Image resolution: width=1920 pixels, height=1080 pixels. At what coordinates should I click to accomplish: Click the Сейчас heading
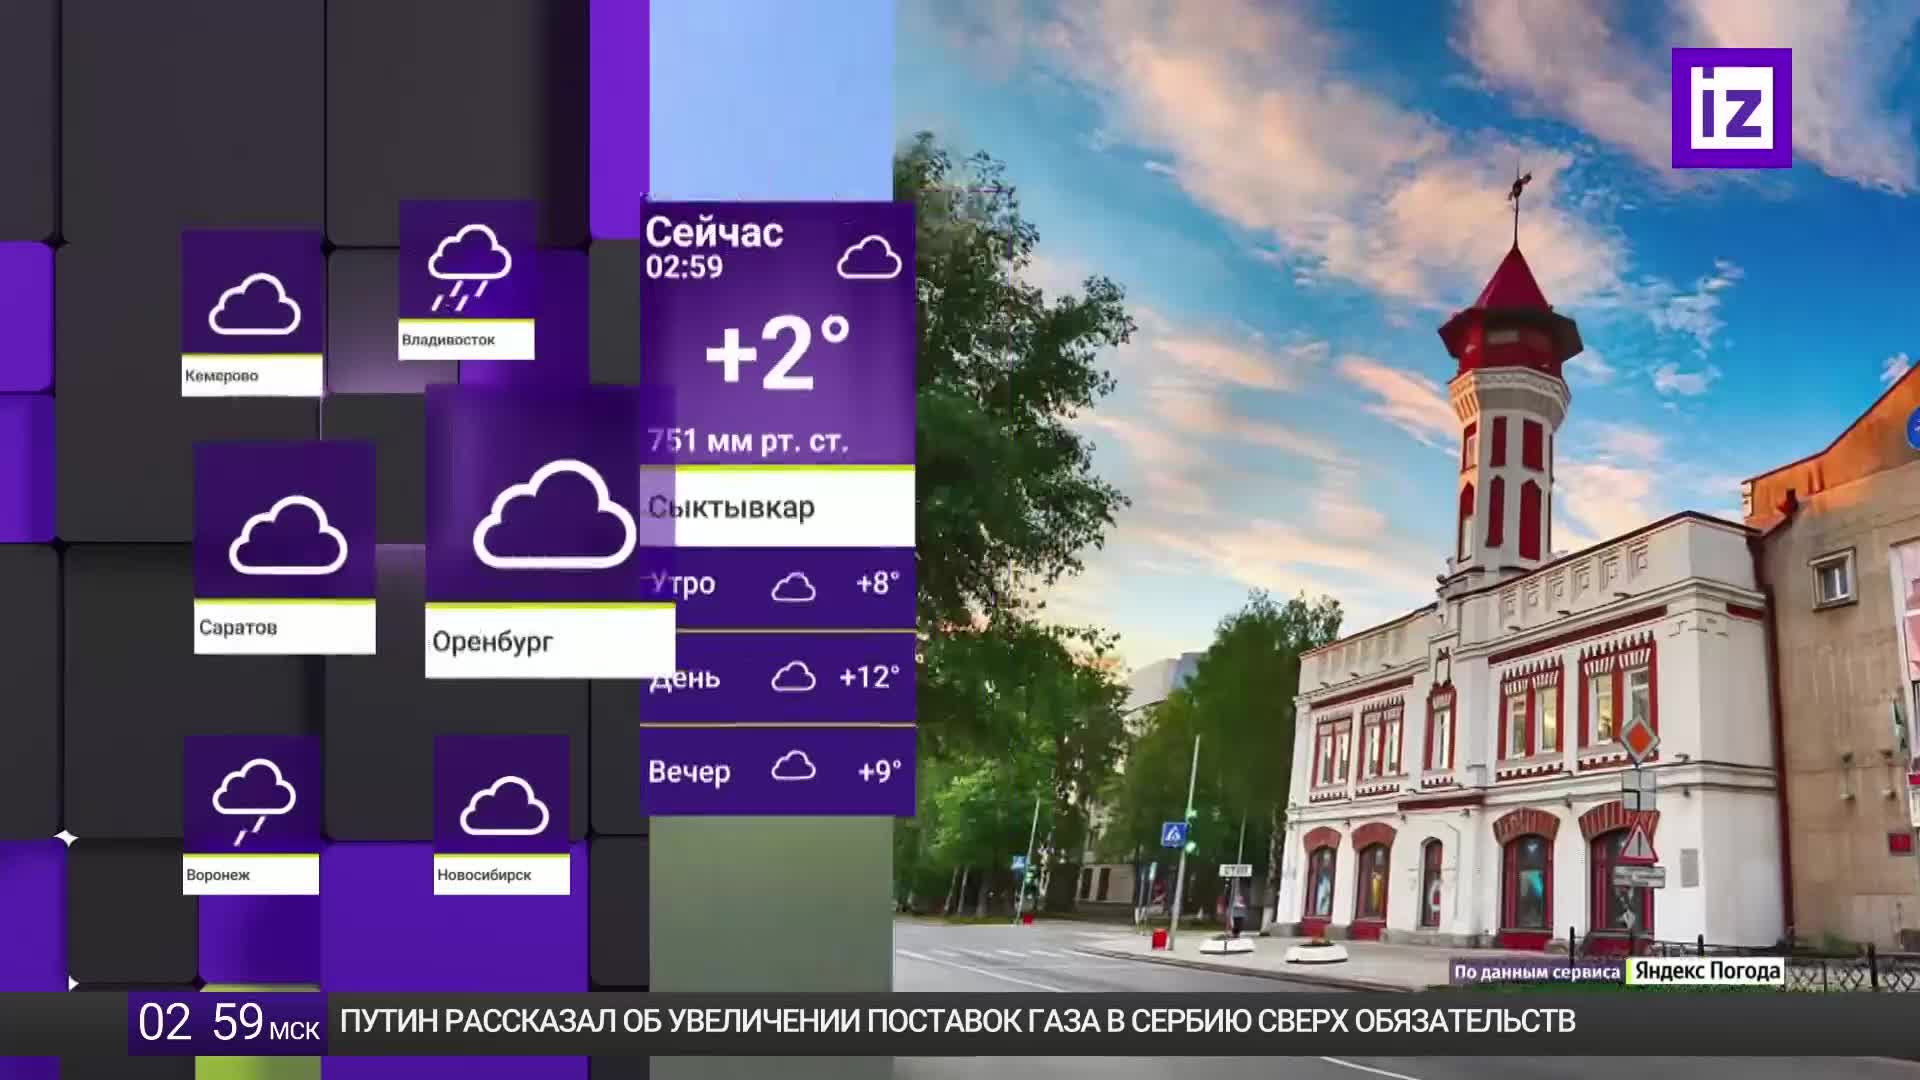point(714,232)
